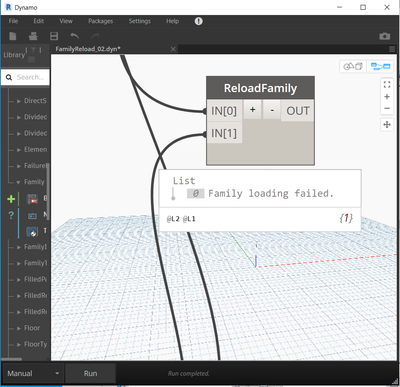Open the Help menu
400x387 pixels.
(172, 21)
